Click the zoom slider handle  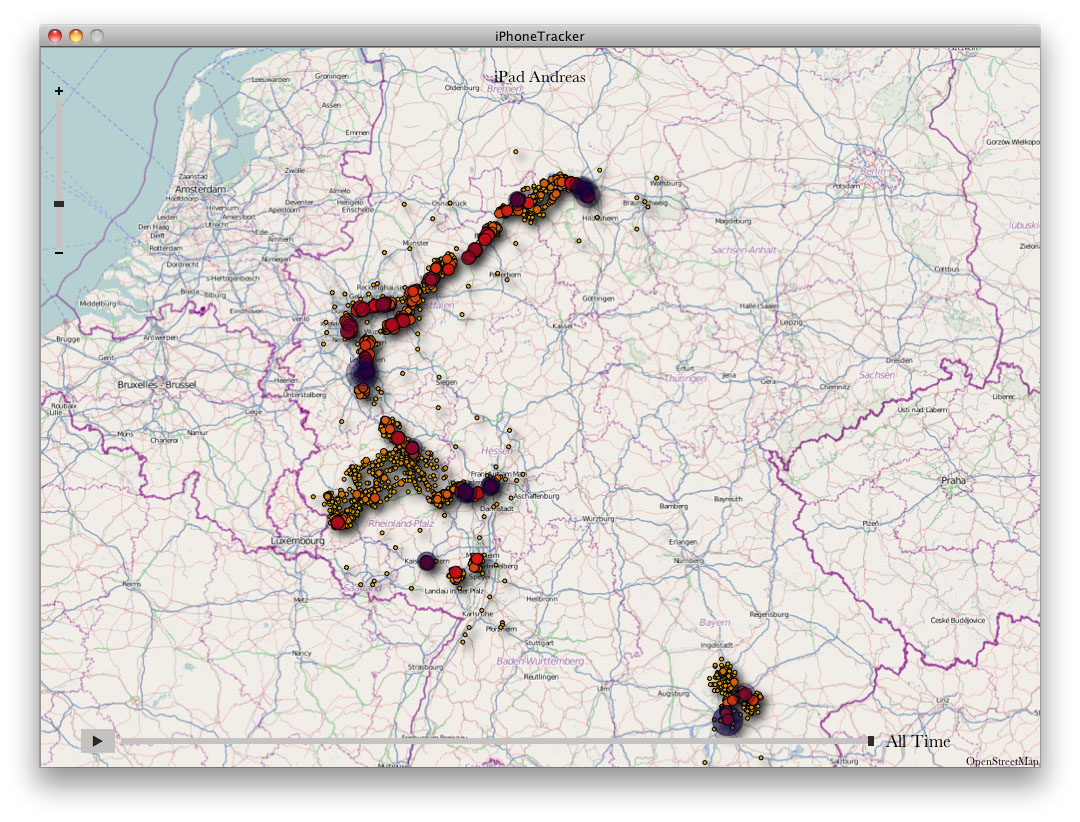pos(59,204)
